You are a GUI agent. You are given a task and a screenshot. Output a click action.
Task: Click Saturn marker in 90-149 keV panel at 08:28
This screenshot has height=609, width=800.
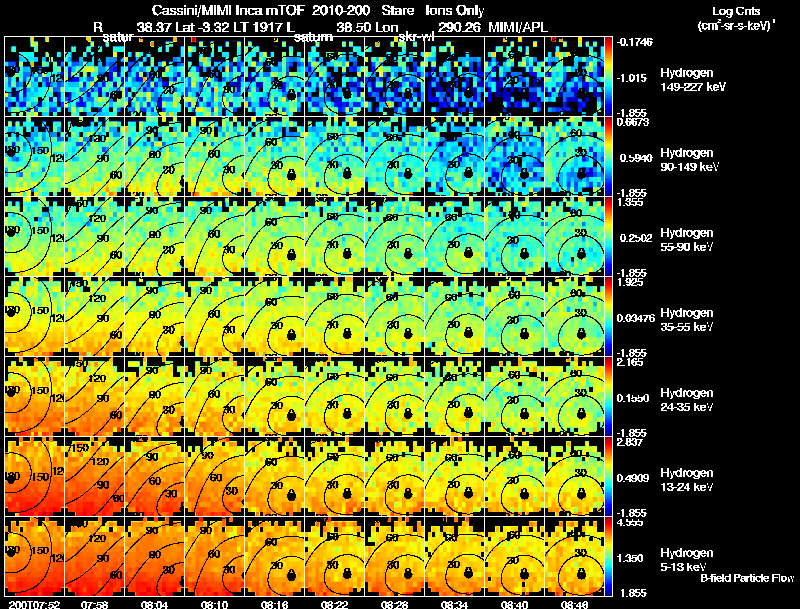pos(408,174)
